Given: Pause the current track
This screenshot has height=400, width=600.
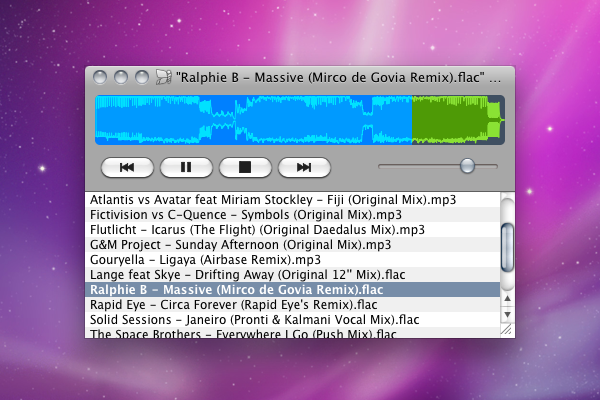Looking at the screenshot, I should 186,167.
